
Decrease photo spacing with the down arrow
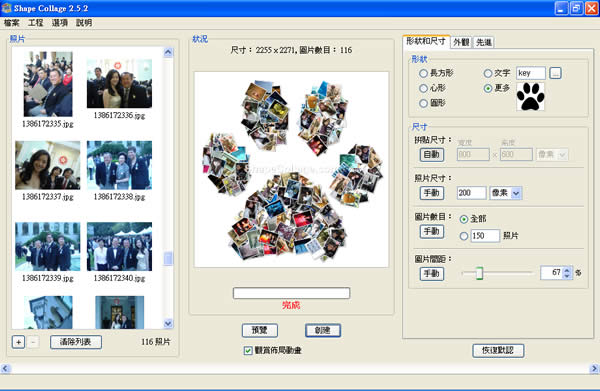coord(567,276)
